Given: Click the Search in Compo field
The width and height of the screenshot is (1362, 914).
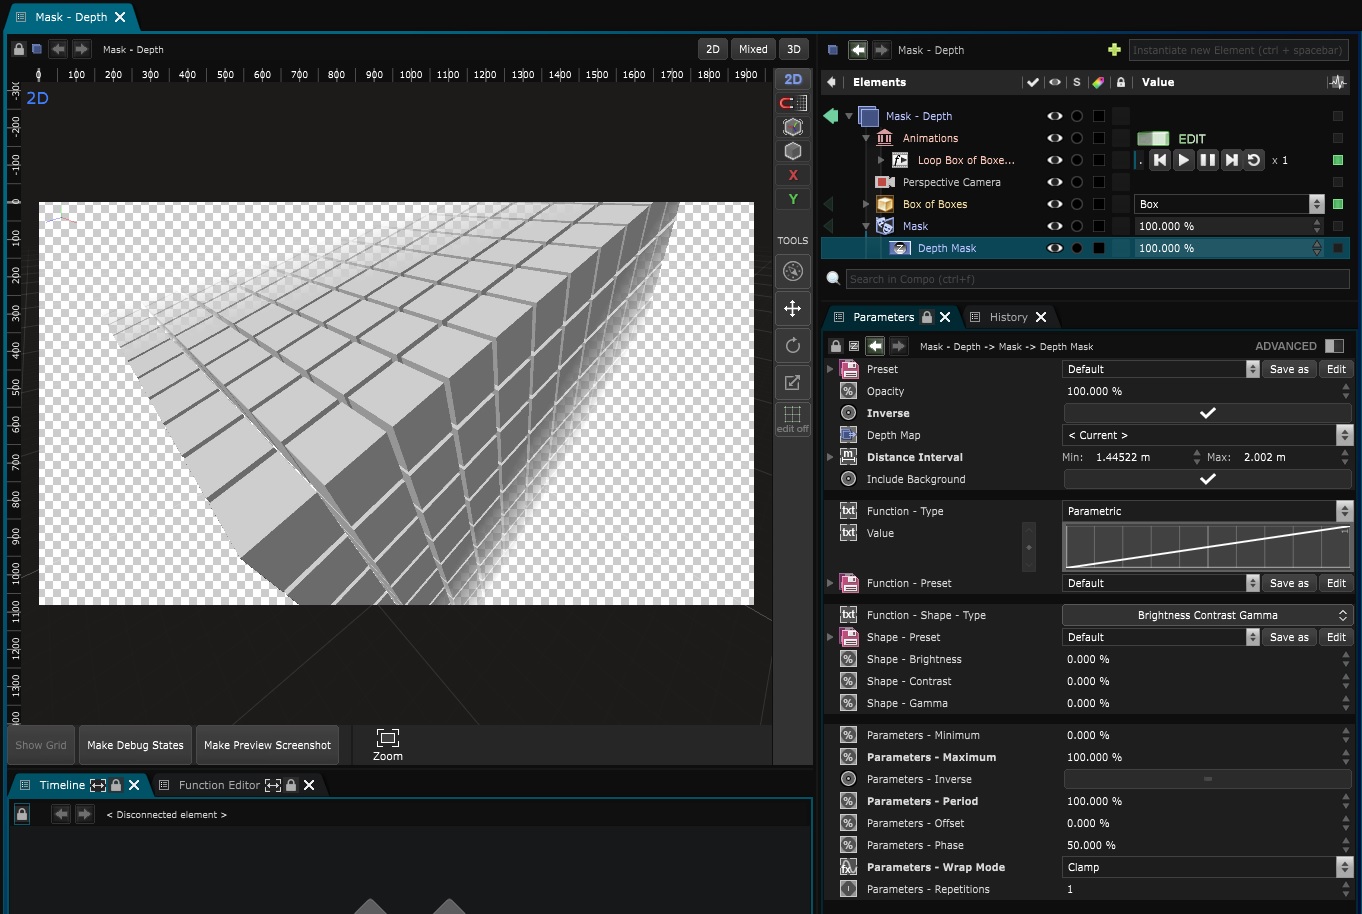Looking at the screenshot, I should [1096, 279].
